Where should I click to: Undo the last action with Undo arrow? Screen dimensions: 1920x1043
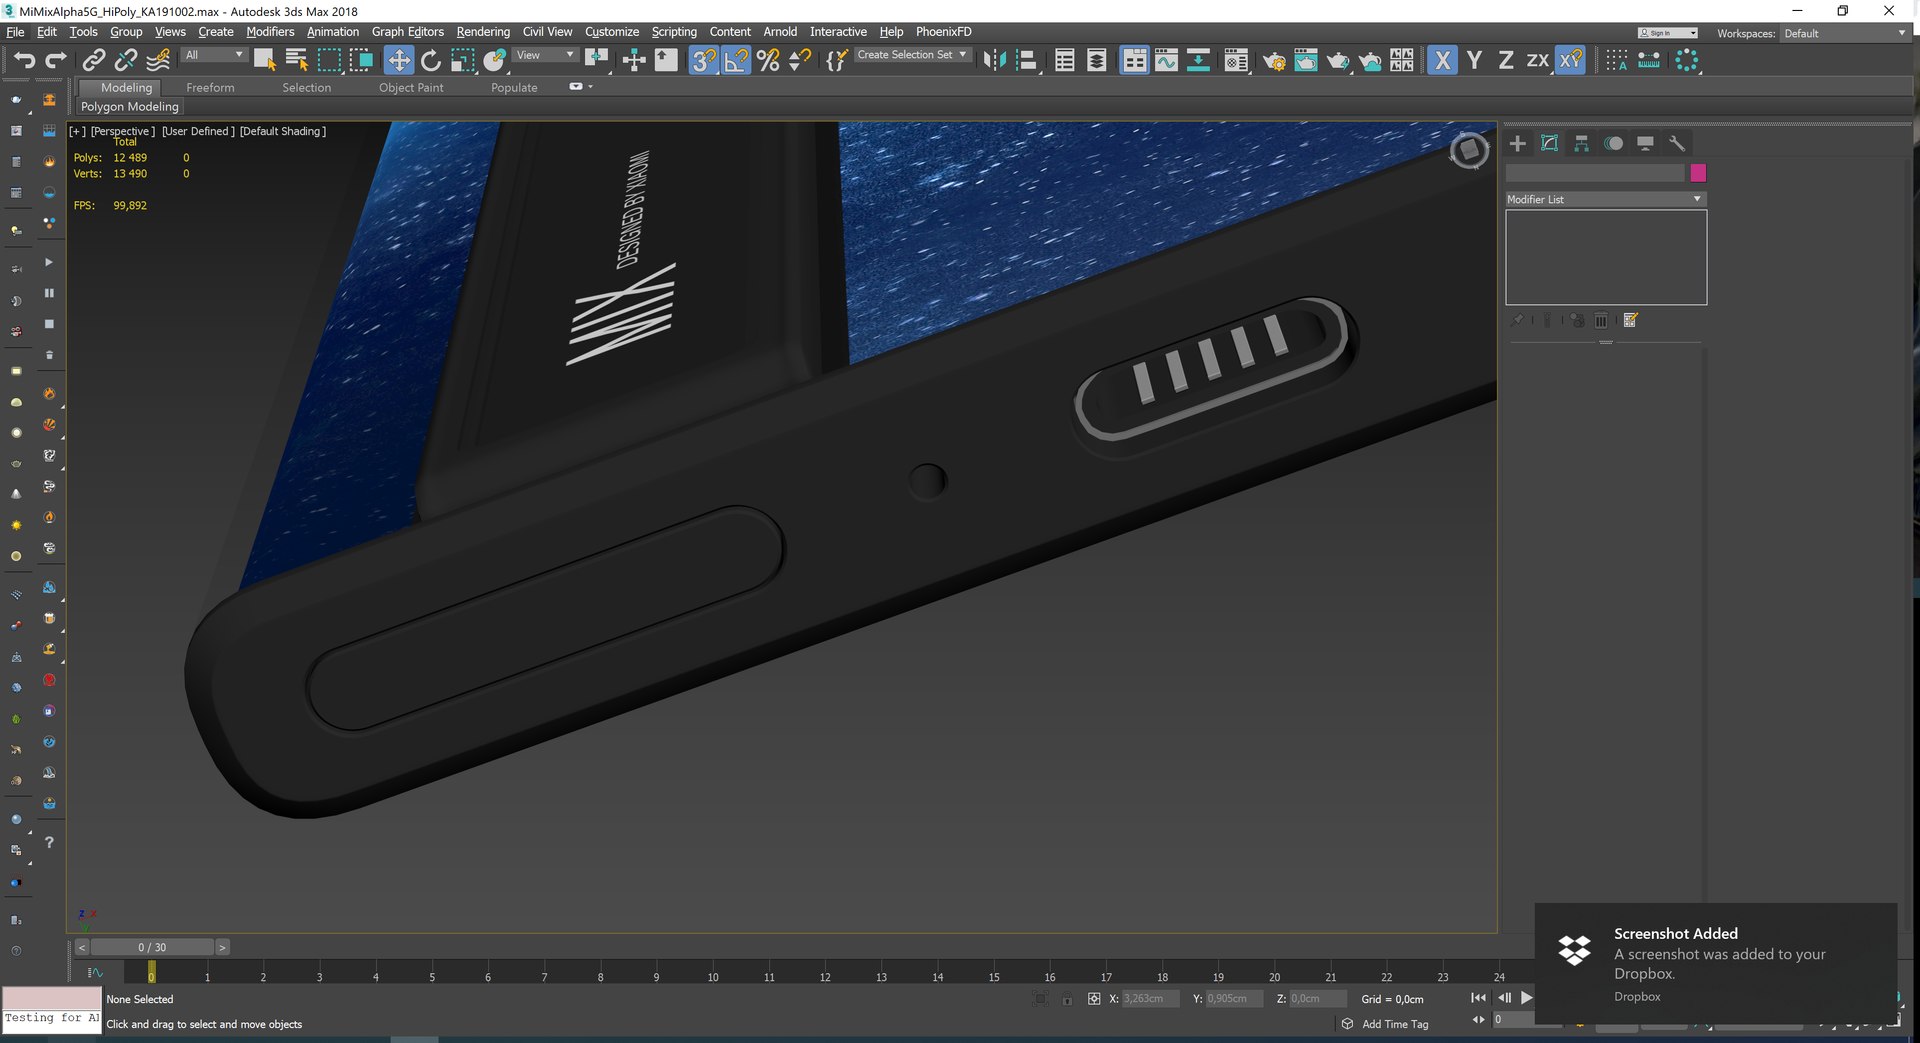[x=24, y=60]
